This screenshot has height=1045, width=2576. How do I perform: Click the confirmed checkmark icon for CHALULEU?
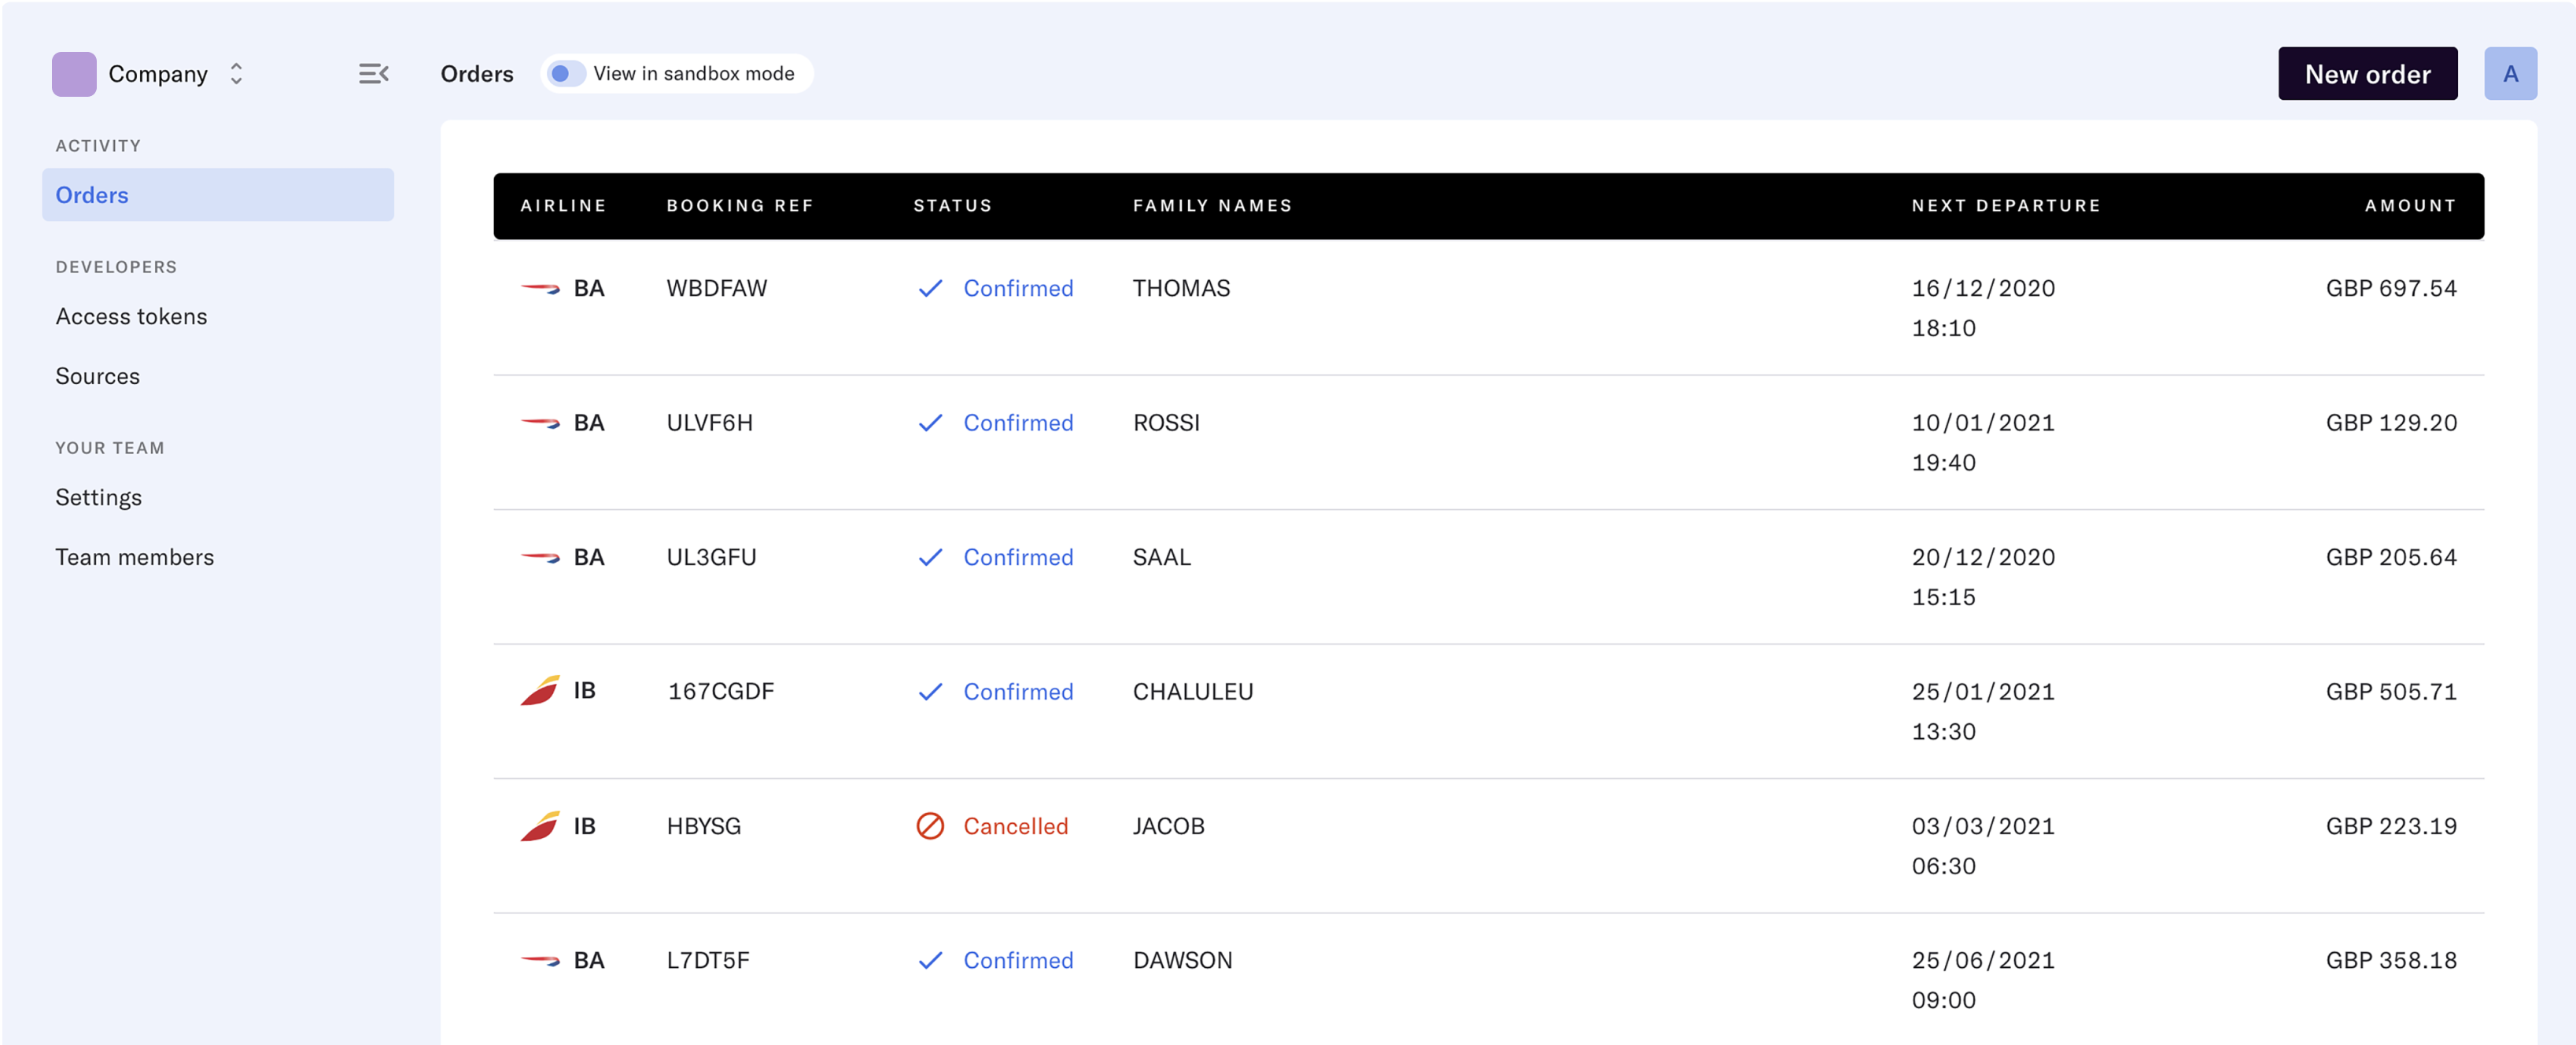click(930, 692)
